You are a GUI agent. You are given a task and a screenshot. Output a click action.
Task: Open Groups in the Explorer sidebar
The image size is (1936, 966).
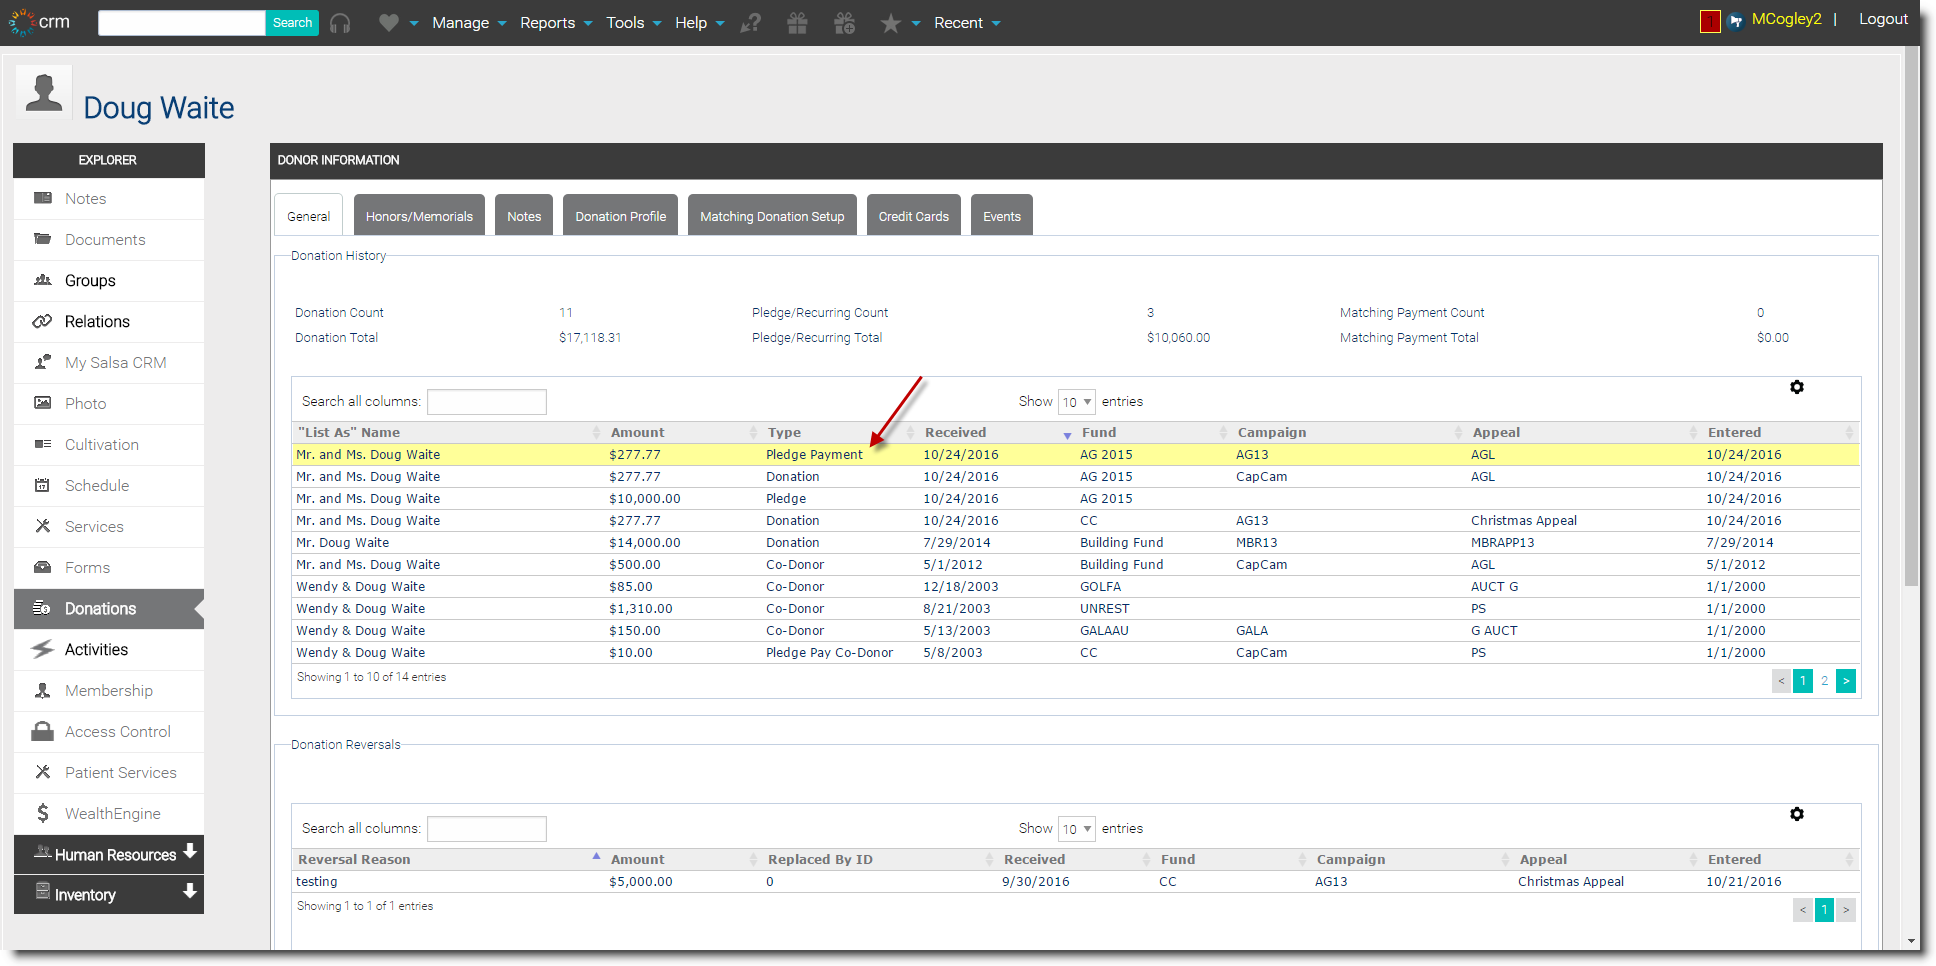click(109, 281)
